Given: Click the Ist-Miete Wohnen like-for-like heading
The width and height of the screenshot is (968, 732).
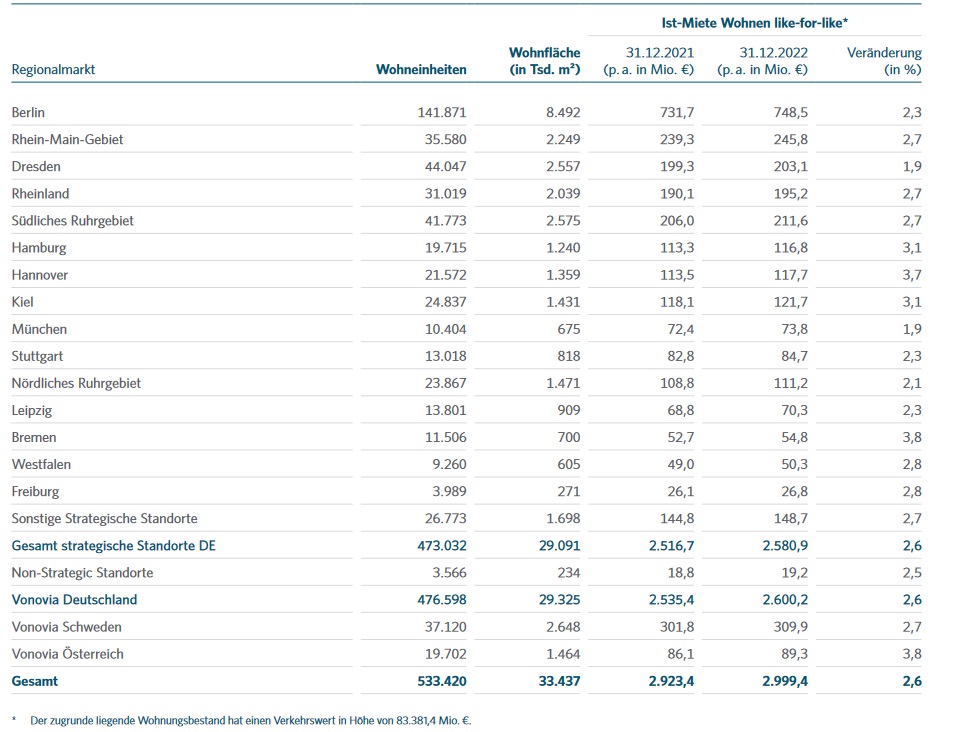Looking at the screenshot, I should [x=755, y=21].
